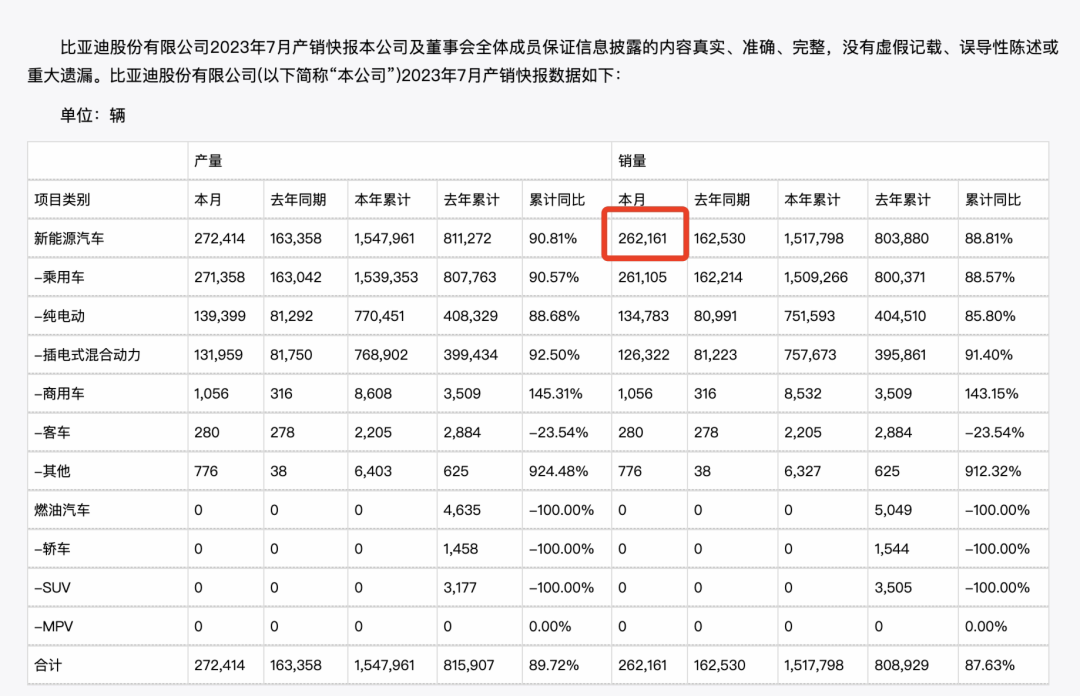The image size is (1080, 696).
Task: Click the 新能源汽车 row label
Action: 68,238
